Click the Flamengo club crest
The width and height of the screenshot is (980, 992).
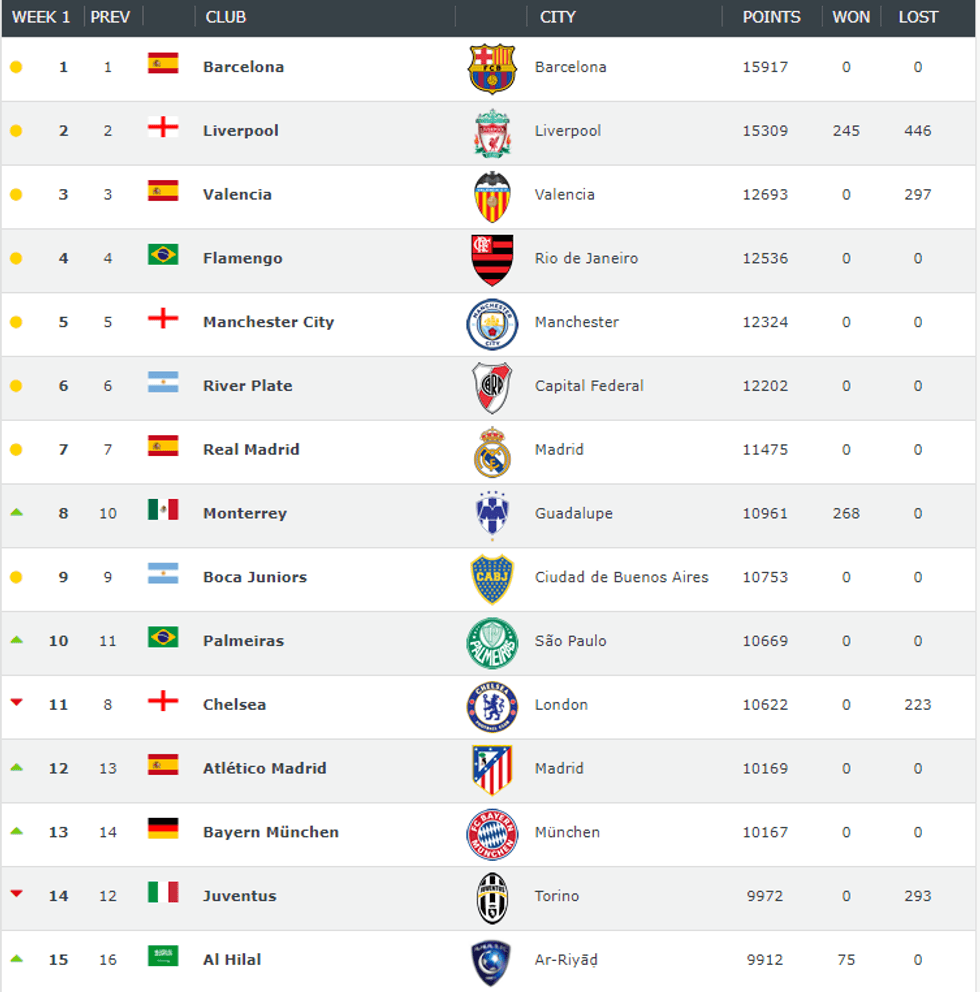(x=492, y=259)
